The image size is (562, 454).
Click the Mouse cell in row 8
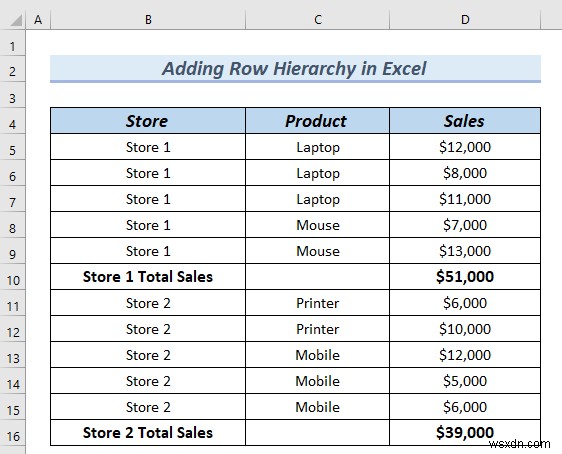[x=318, y=225]
